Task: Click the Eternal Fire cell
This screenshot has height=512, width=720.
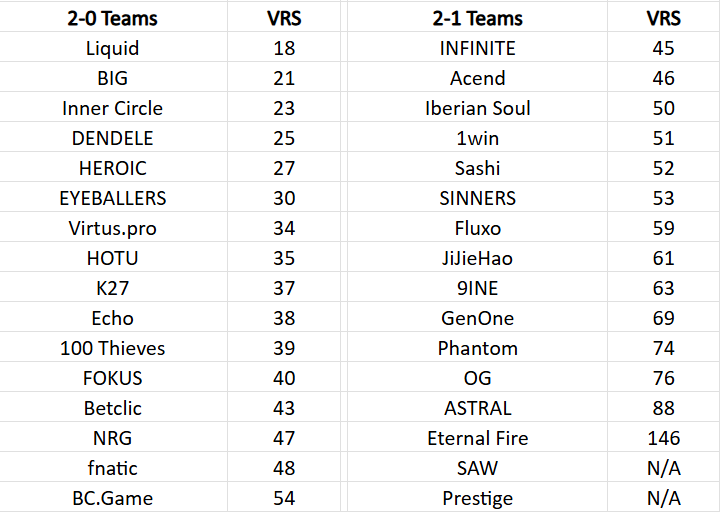Action: point(478,438)
